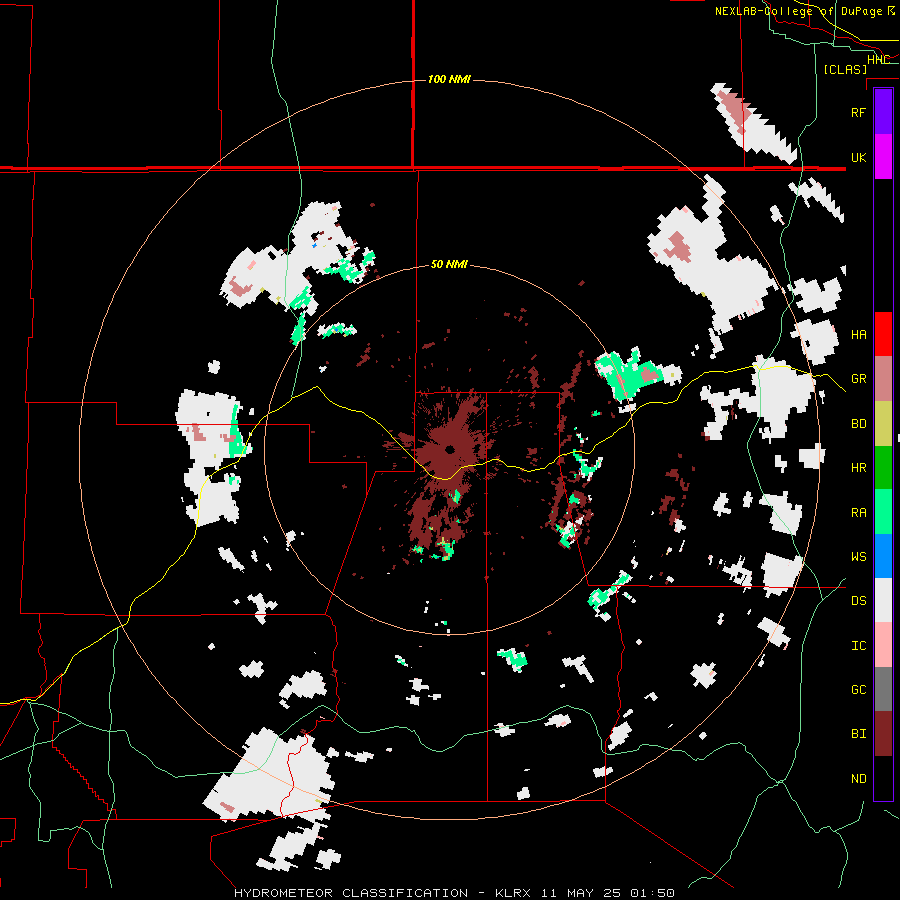Screen dimensions: 900x900
Task: Click the "HYDROMETEOR CLASSIFICATION" title text
Action: pos(351,893)
